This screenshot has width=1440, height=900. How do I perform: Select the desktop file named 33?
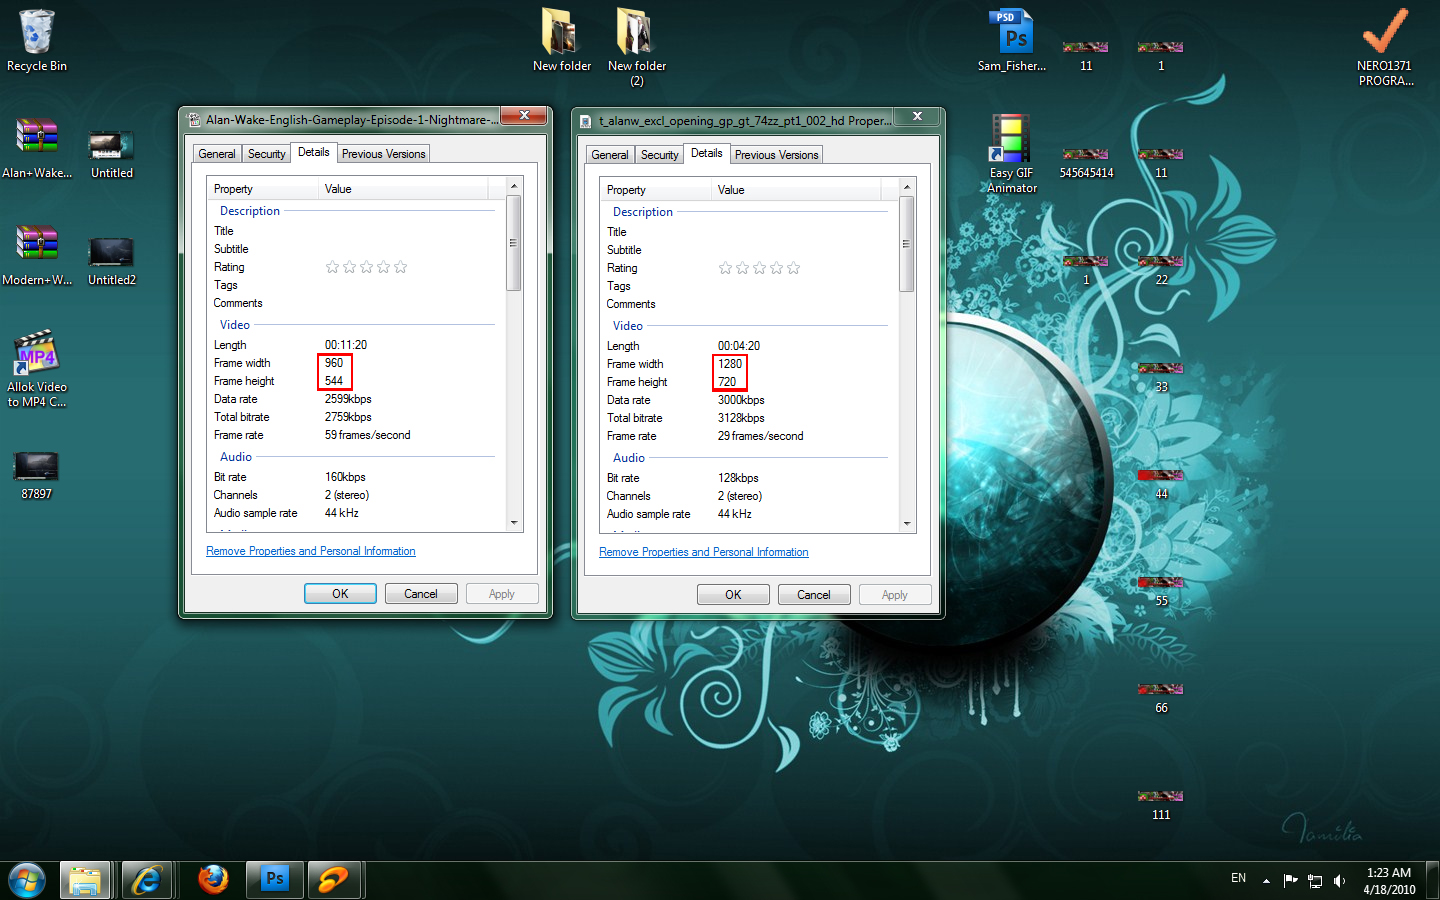pos(1161,378)
